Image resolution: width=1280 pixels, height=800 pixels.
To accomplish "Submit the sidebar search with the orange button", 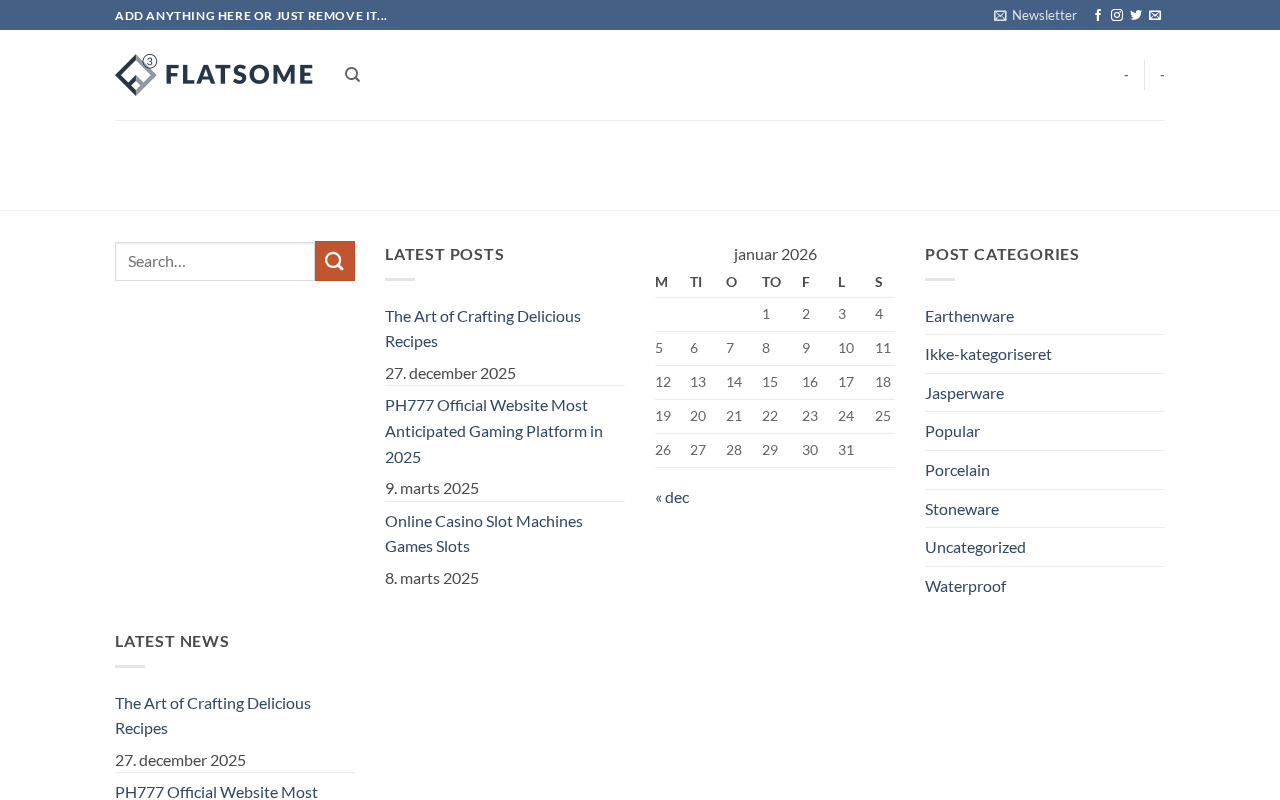I will (x=335, y=261).
